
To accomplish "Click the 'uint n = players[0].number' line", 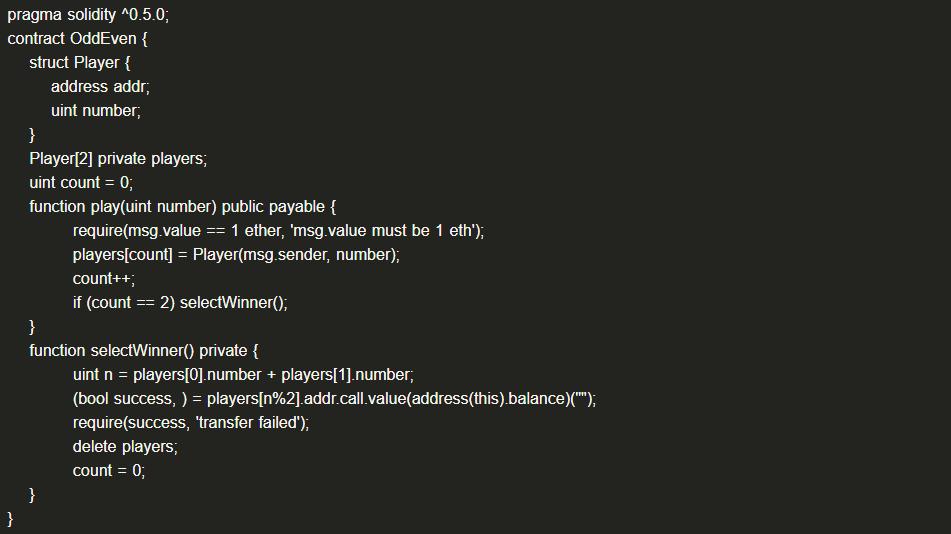I will (243, 375).
